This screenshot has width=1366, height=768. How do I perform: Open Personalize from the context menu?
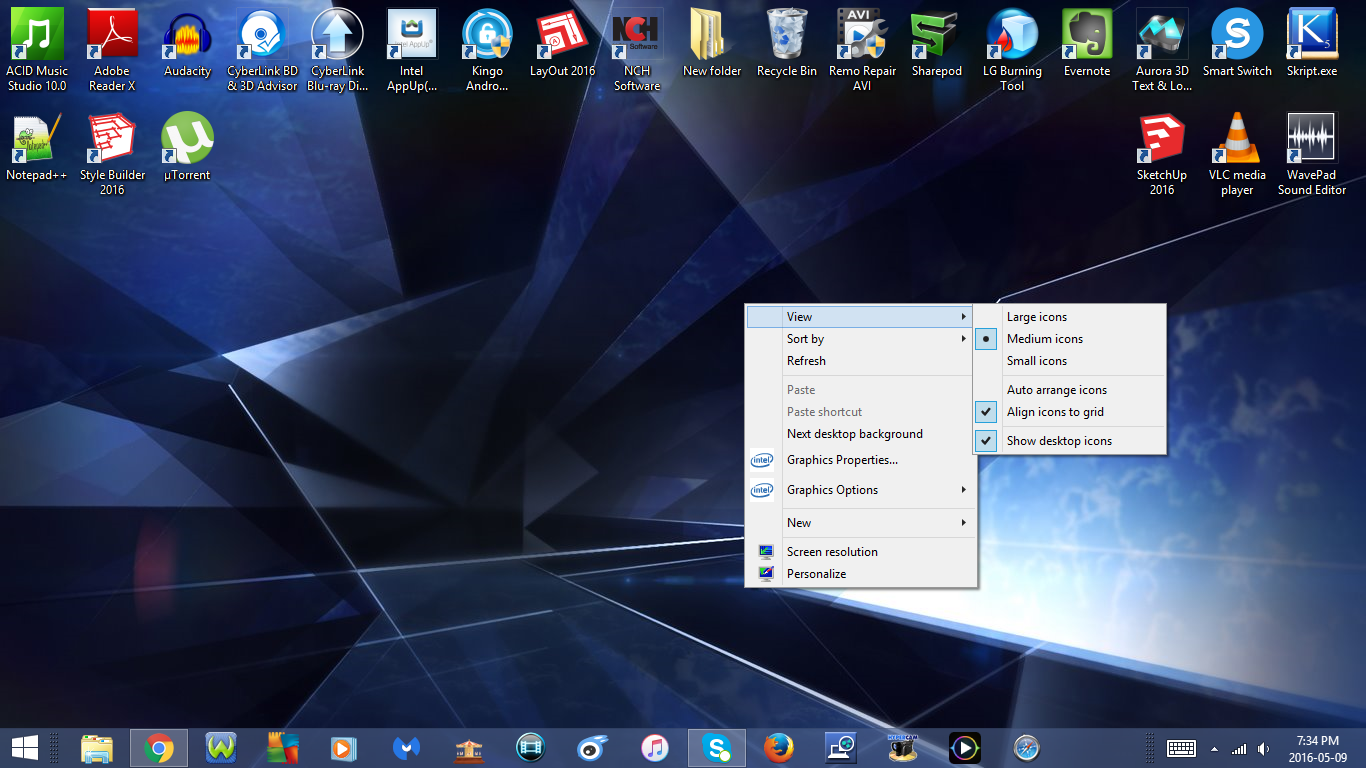pos(860,574)
